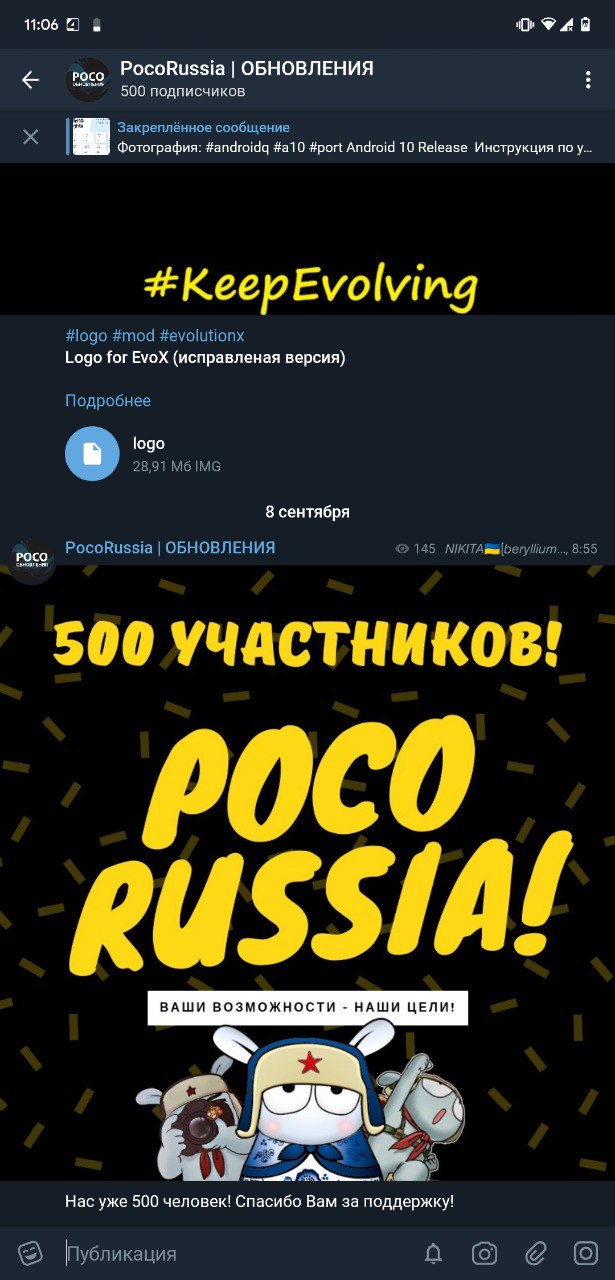Open the #mod hashtag
This screenshot has width=615, height=1280.
[x=133, y=336]
